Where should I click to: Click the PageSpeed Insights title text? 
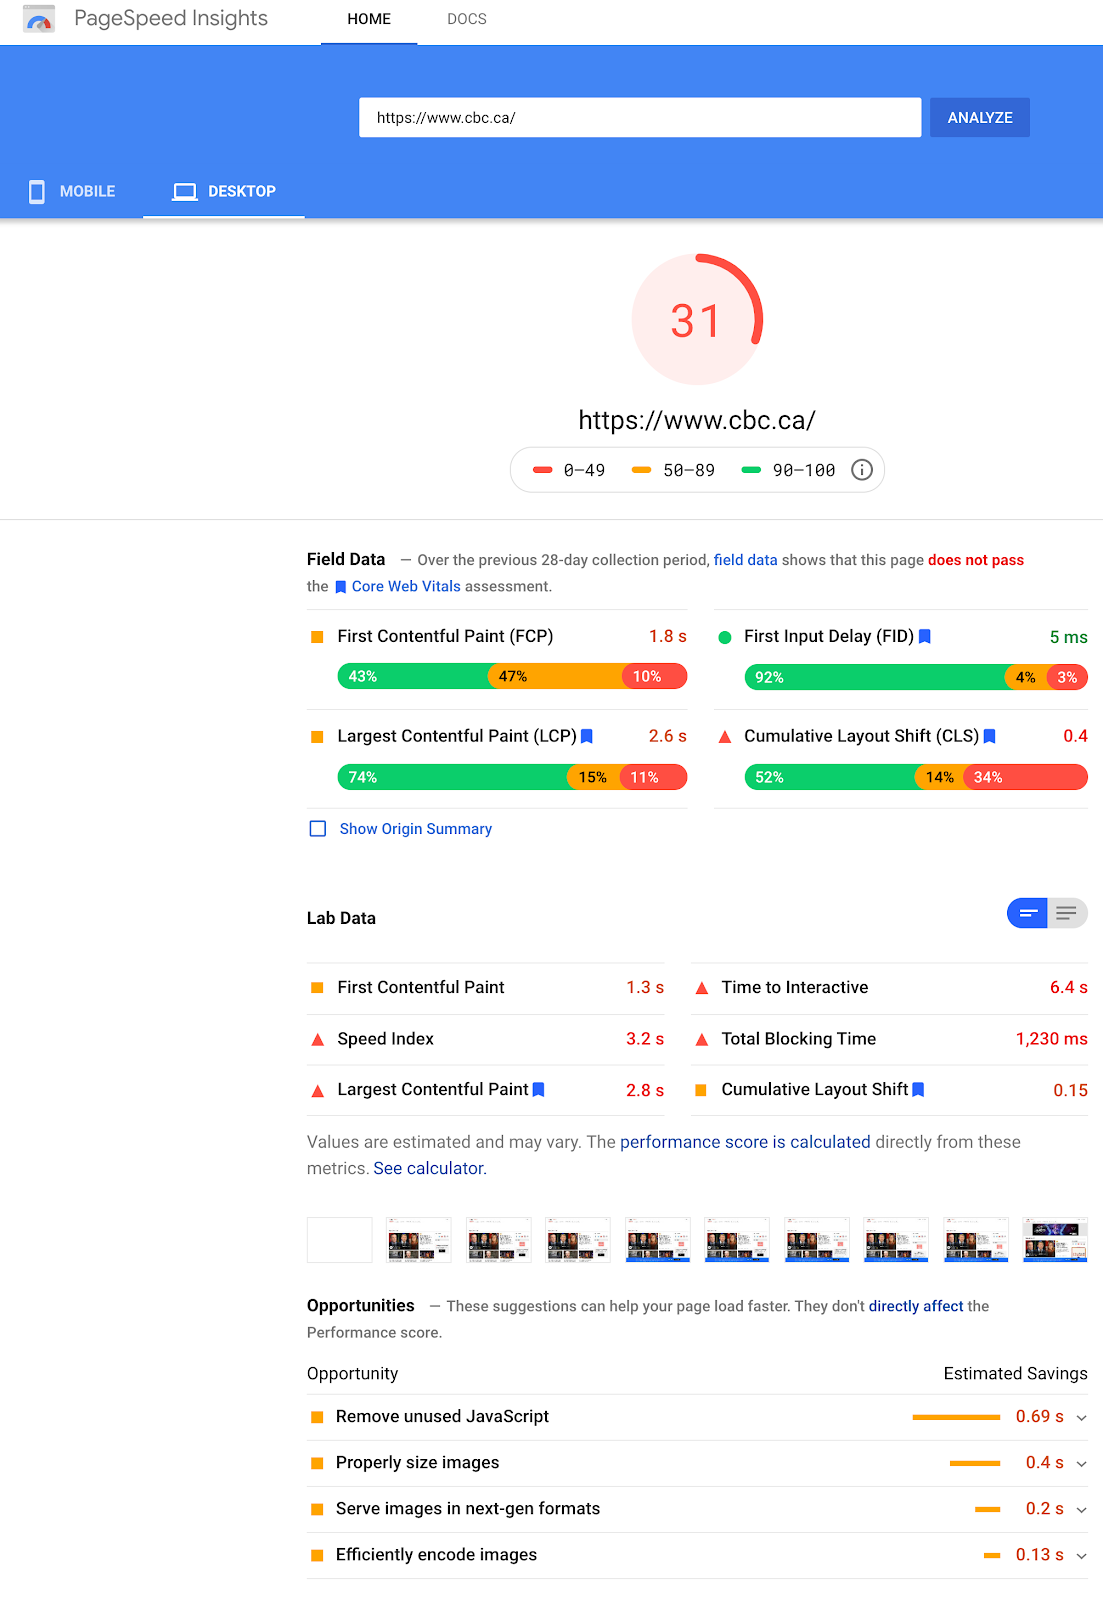tap(171, 19)
